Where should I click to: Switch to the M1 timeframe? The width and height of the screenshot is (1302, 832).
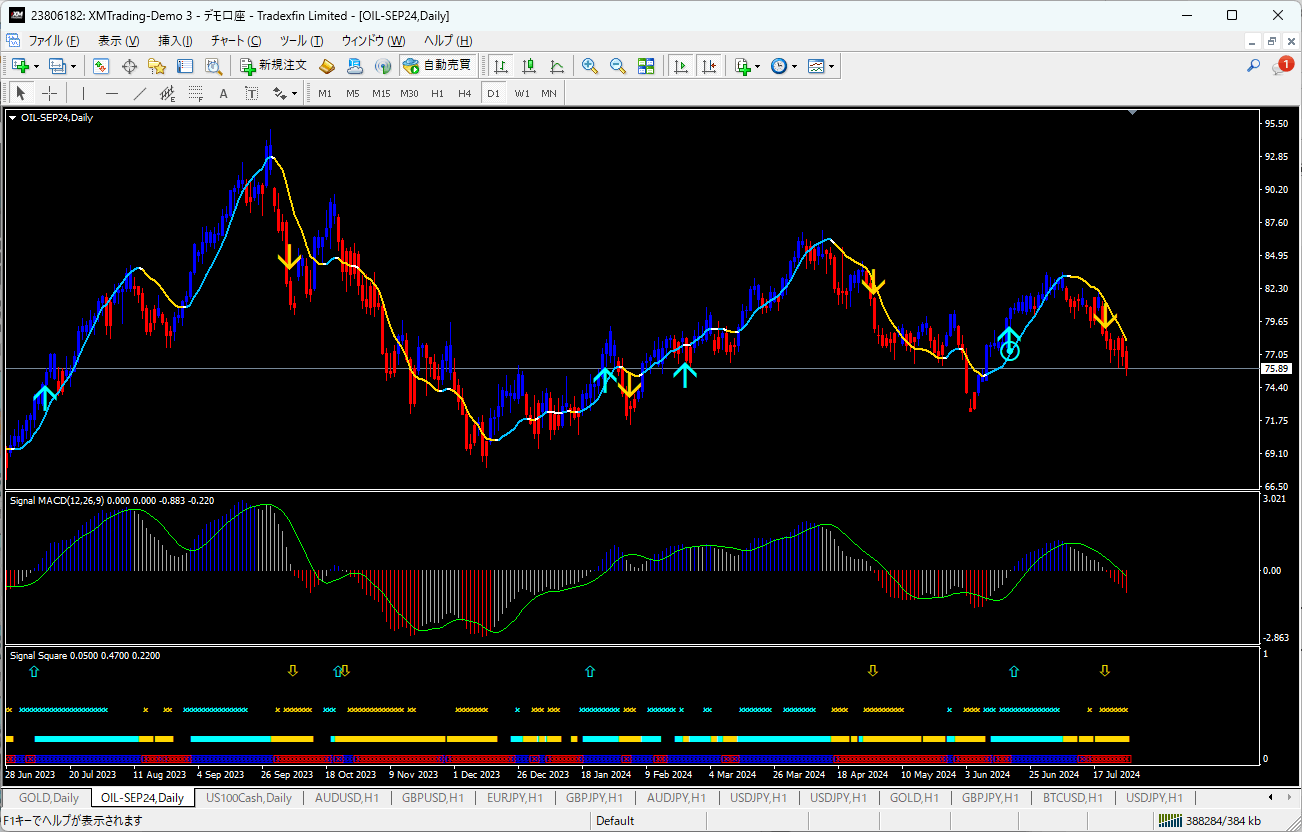click(325, 93)
